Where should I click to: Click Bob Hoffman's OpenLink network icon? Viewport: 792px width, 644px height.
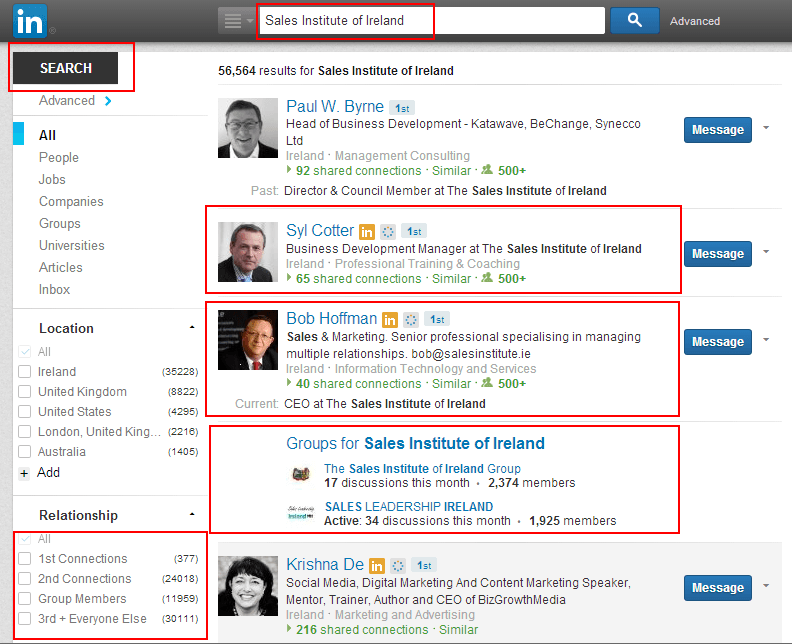click(x=411, y=320)
